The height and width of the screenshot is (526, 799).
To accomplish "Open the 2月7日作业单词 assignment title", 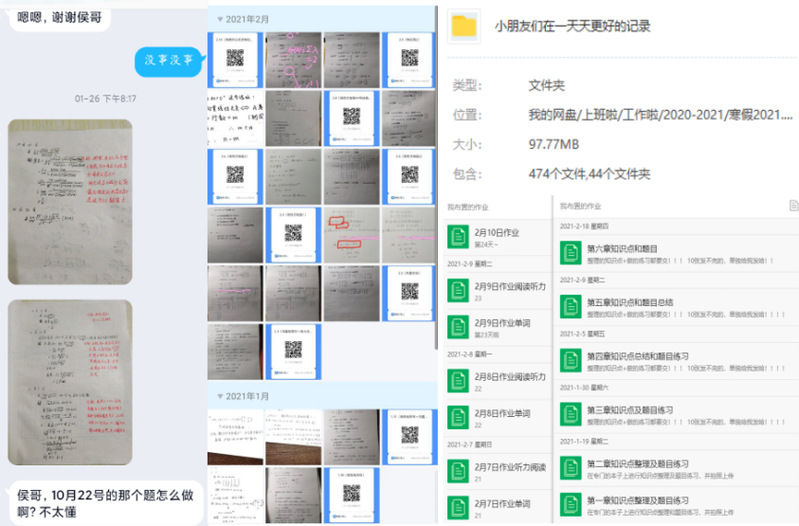I will (x=502, y=504).
